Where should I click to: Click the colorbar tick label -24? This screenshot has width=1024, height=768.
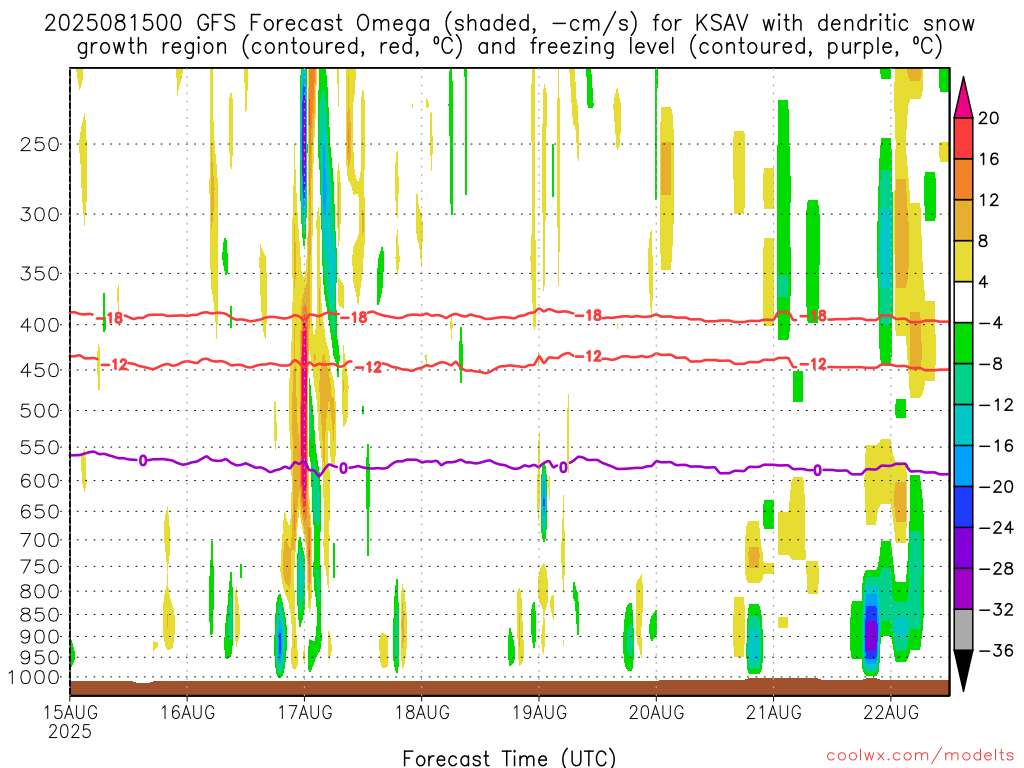(996, 528)
